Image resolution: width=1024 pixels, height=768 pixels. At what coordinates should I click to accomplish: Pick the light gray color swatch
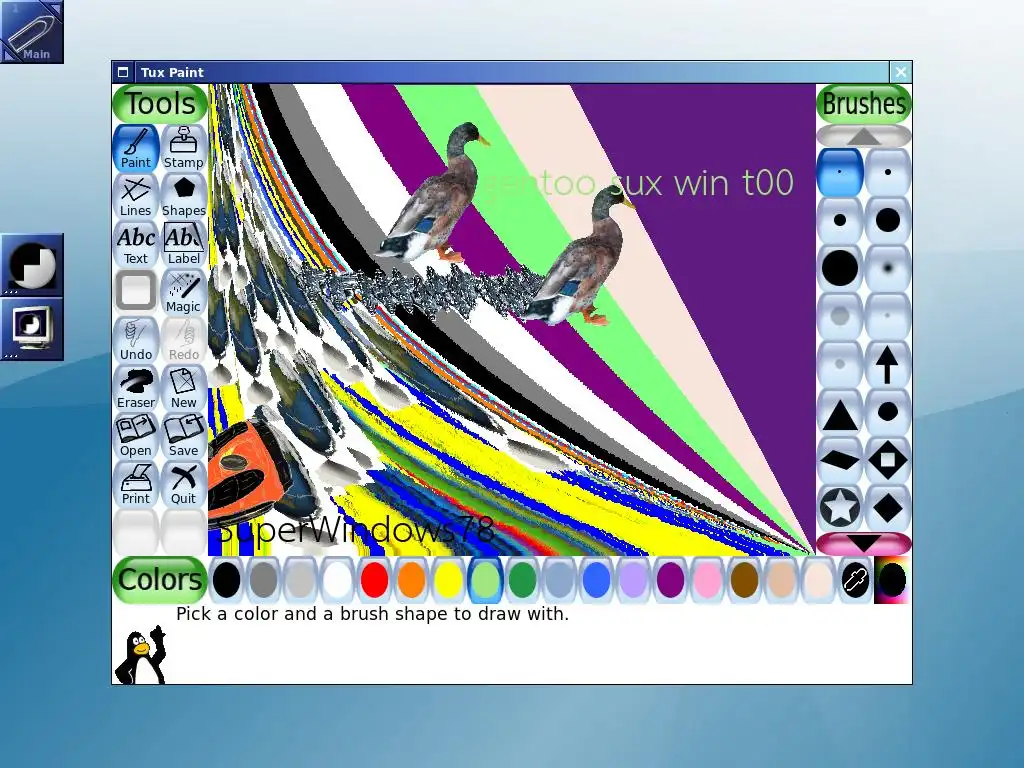pyautogui.click(x=300, y=579)
